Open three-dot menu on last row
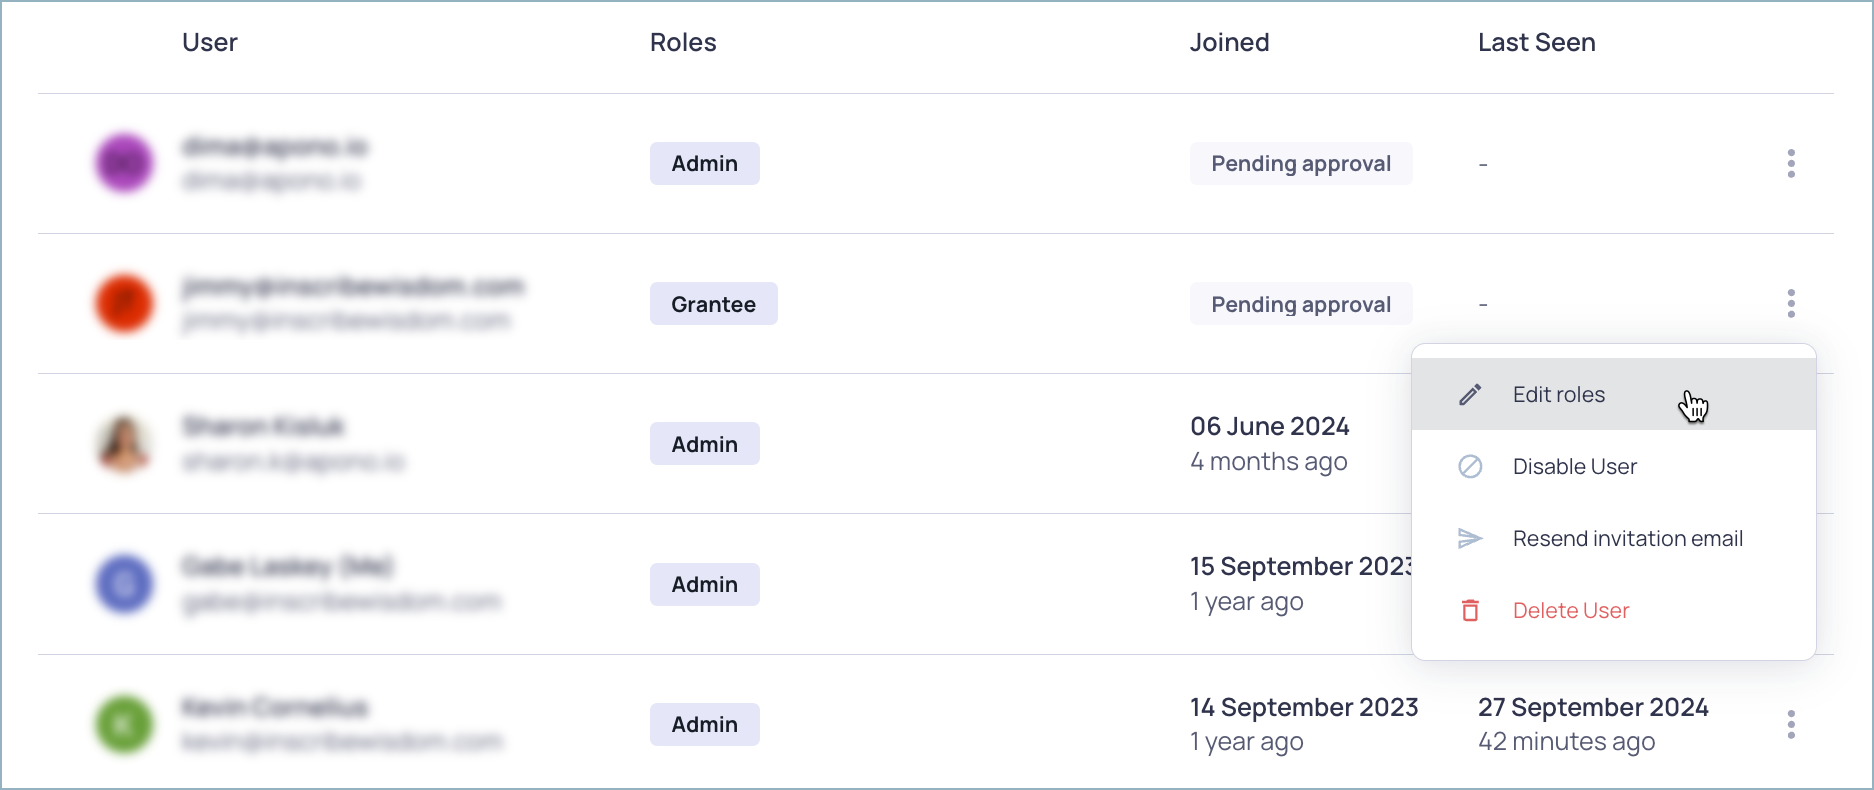 click(1791, 724)
